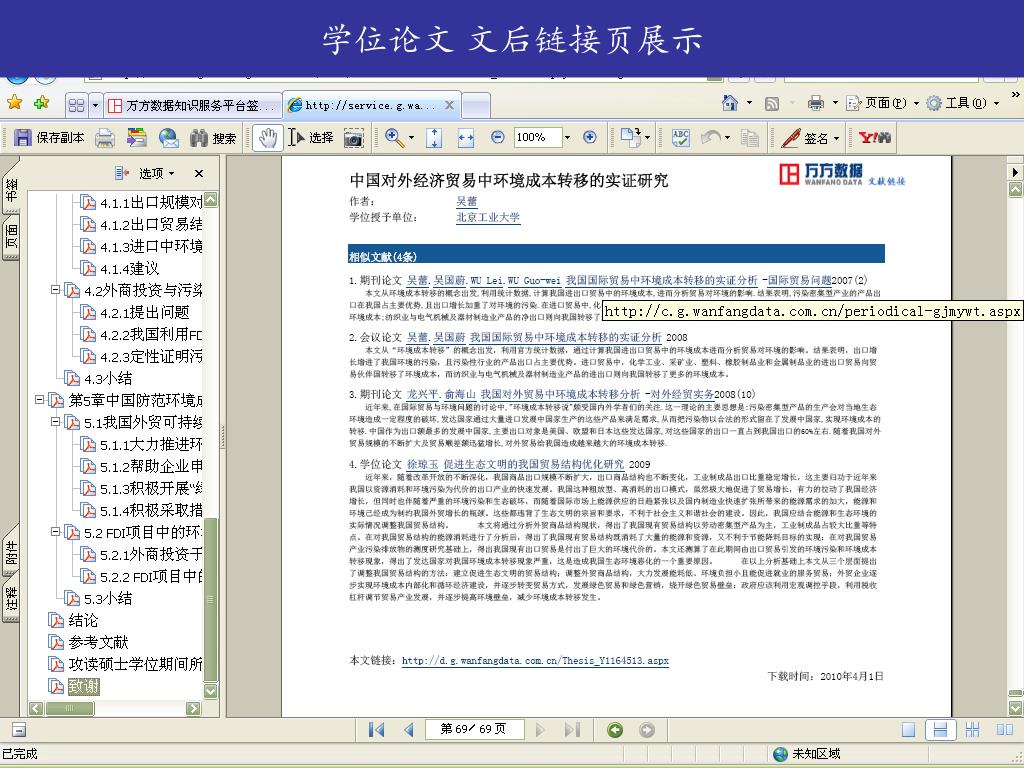The image size is (1024, 768).
Task: Click the zoom-in magnifier tool
Action: [394, 137]
